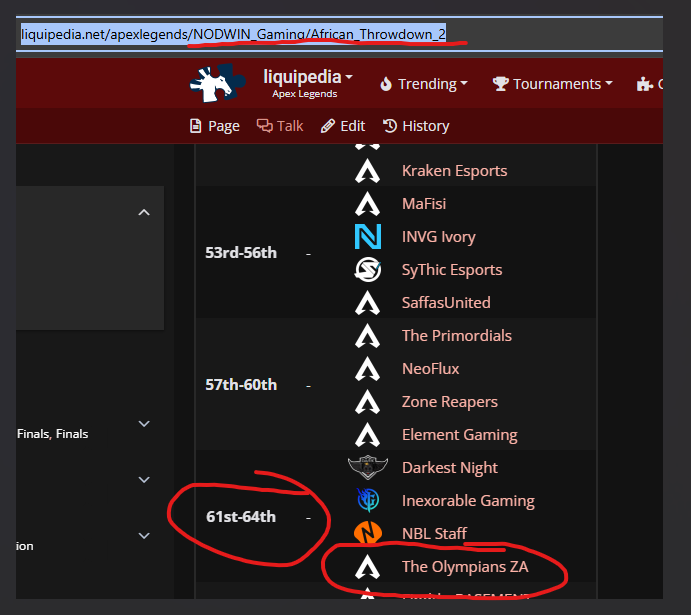Click the Apex icon next to Kraken Esports
691x615 pixels.
pyautogui.click(x=368, y=171)
